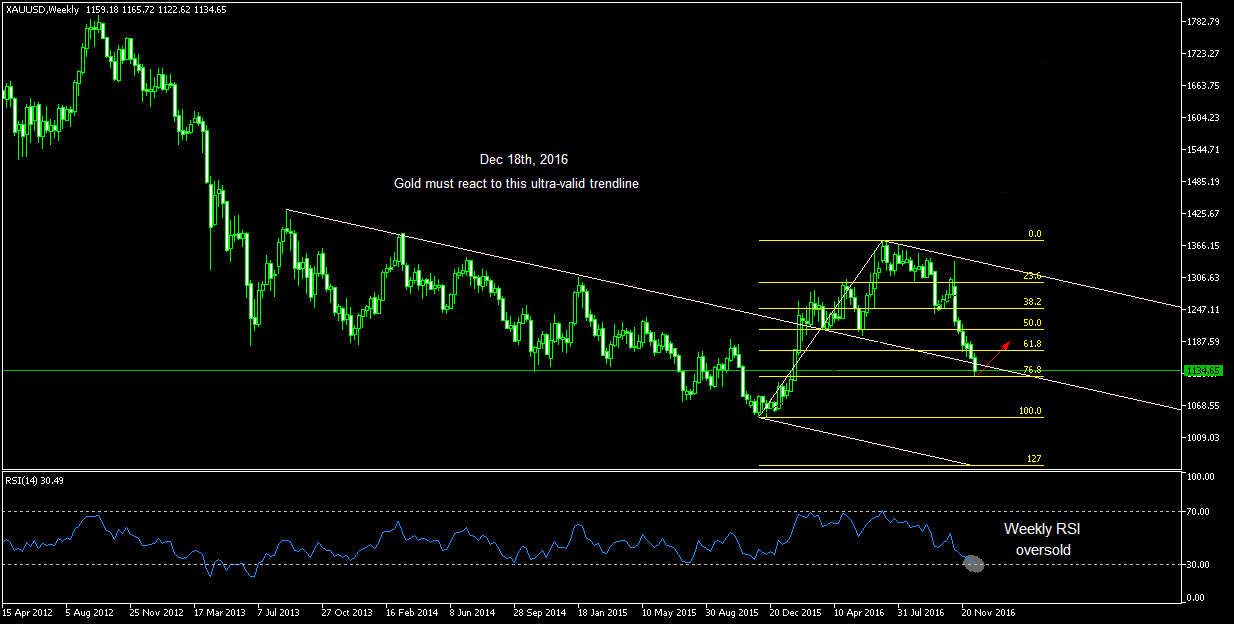
Task: Click the Fibonacci 0.0 level label
Action: point(1035,234)
